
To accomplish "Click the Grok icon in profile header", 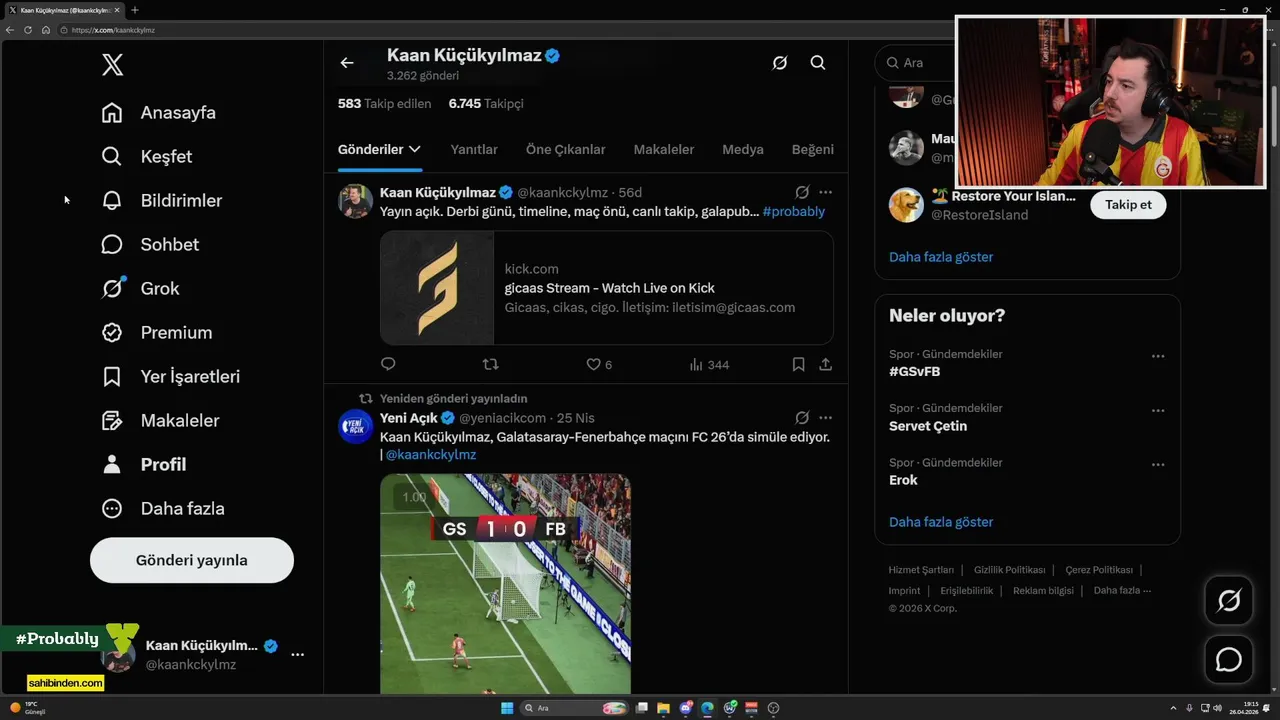I will coord(780,63).
